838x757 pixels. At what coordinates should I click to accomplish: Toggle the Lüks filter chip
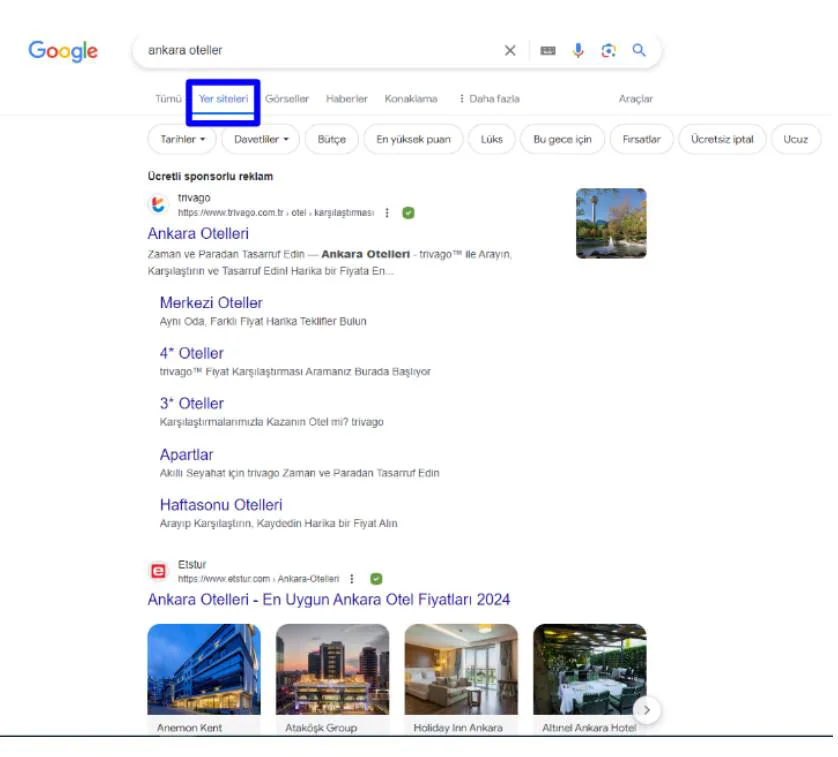(x=492, y=139)
